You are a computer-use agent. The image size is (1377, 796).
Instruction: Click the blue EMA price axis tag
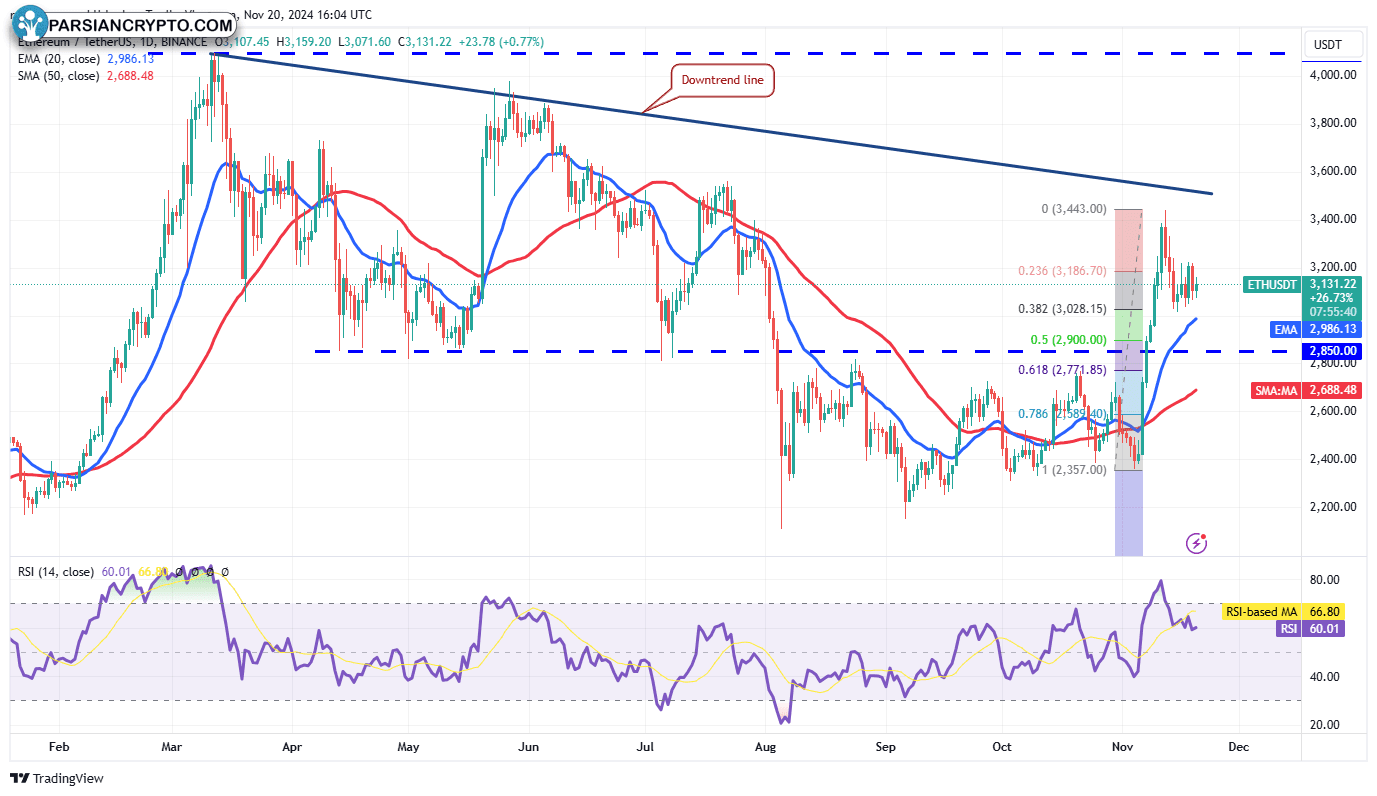(x=1285, y=328)
